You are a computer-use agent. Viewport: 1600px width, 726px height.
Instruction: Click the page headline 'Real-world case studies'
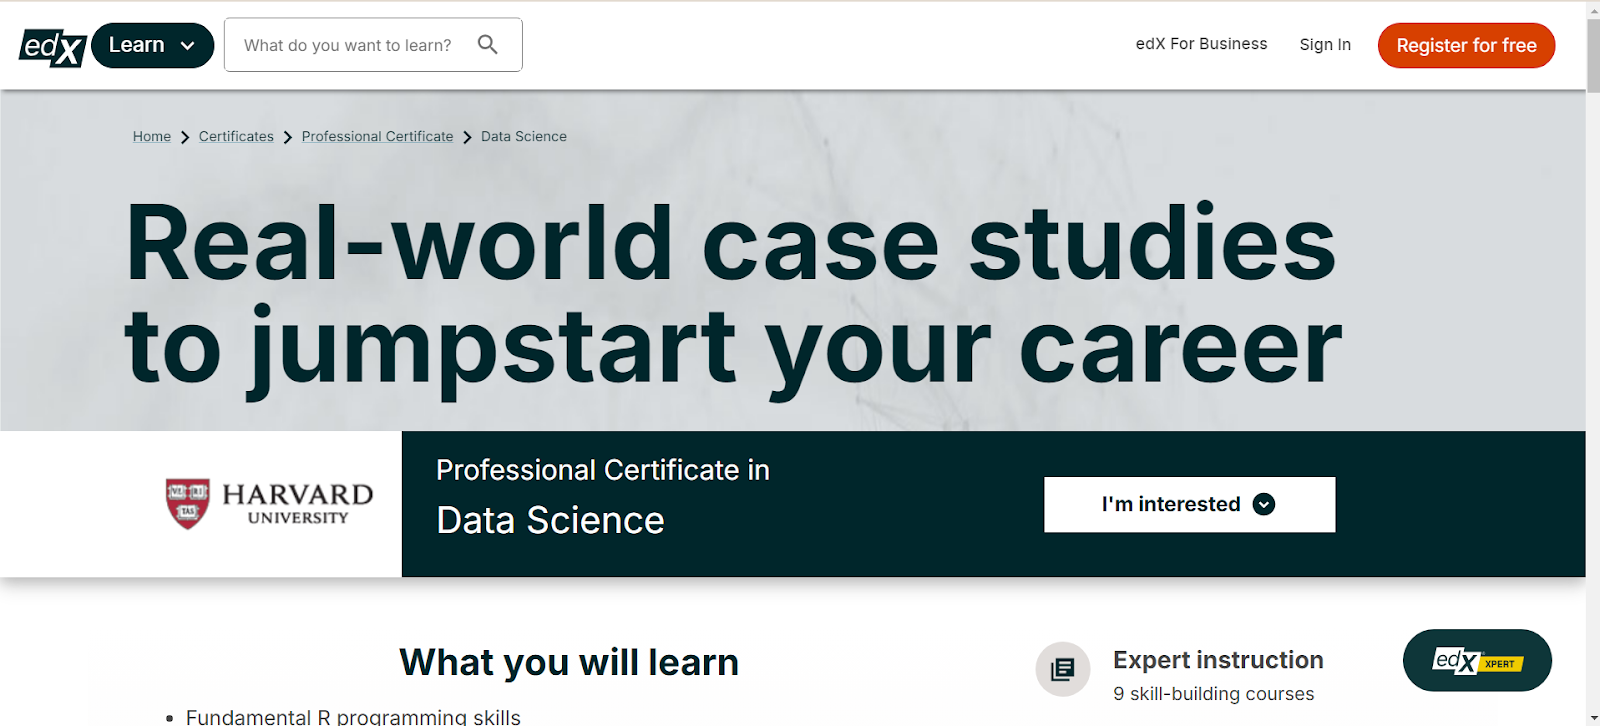(x=731, y=243)
